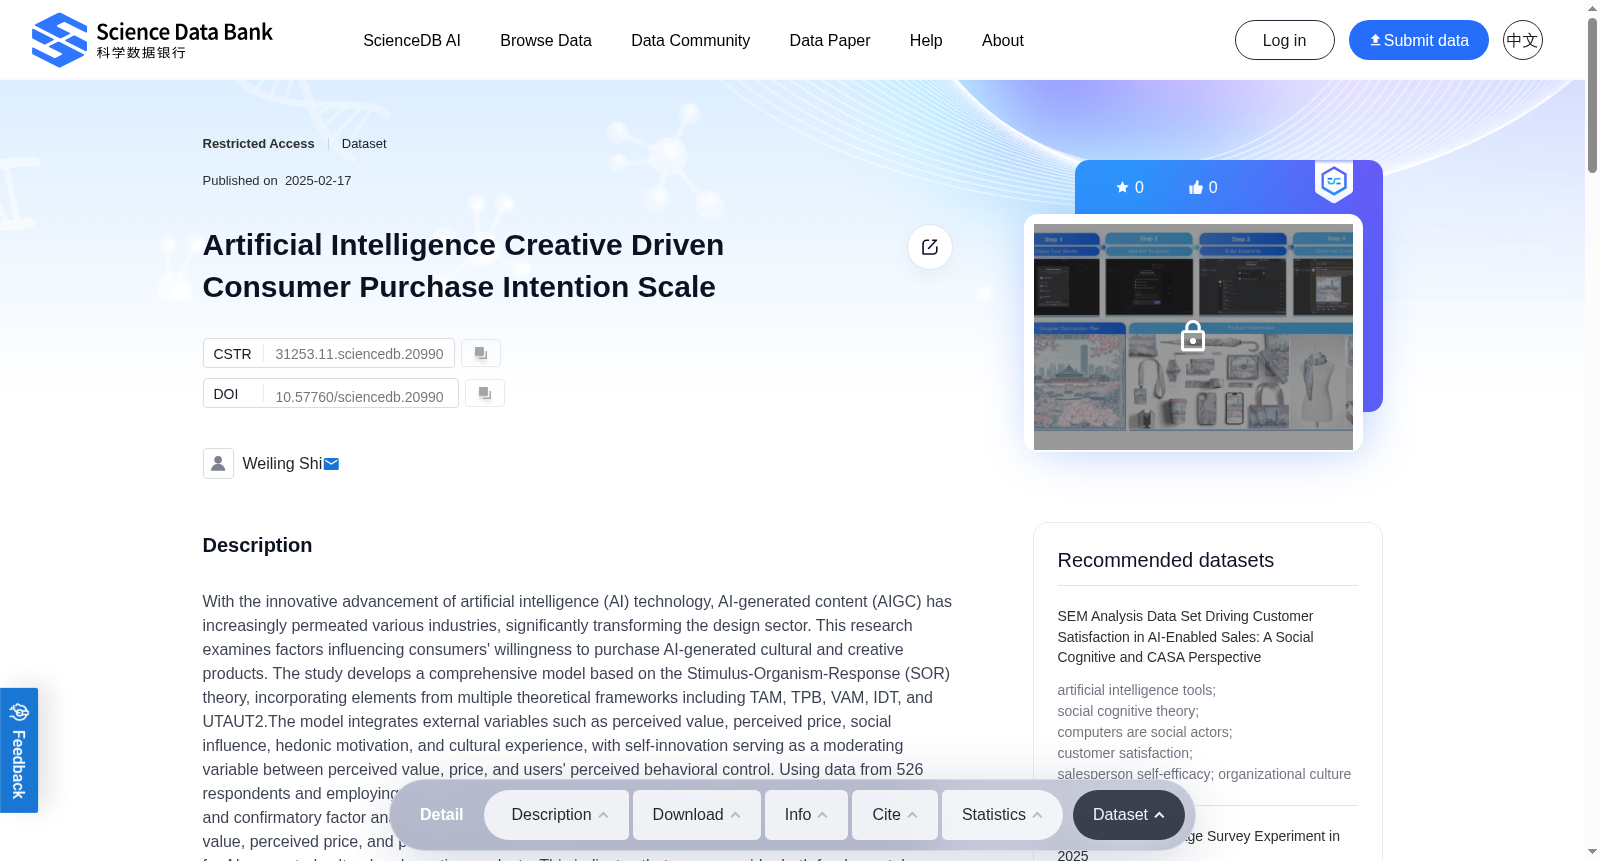Viewport: 1600px width, 861px height.
Task: Click keyword 'artificial intelligence tools;'
Action: (x=1137, y=690)
